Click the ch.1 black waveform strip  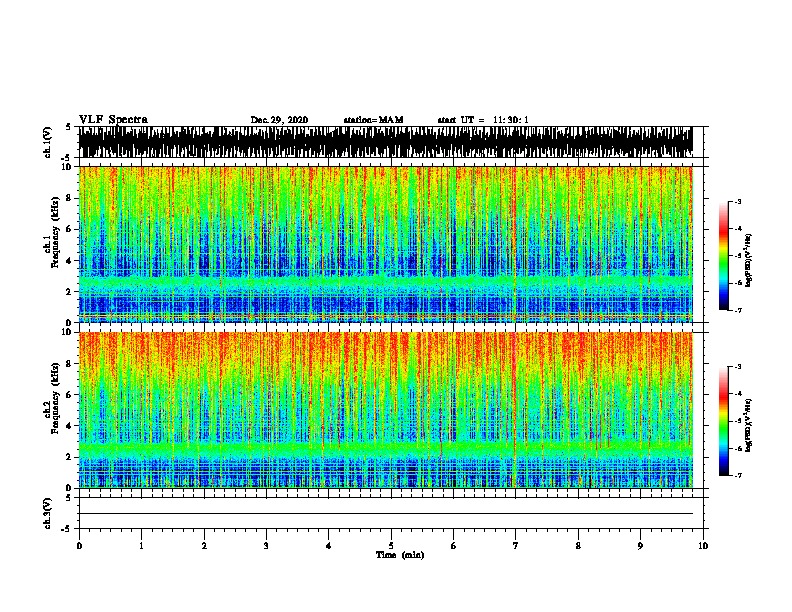[x=385, y=142]
